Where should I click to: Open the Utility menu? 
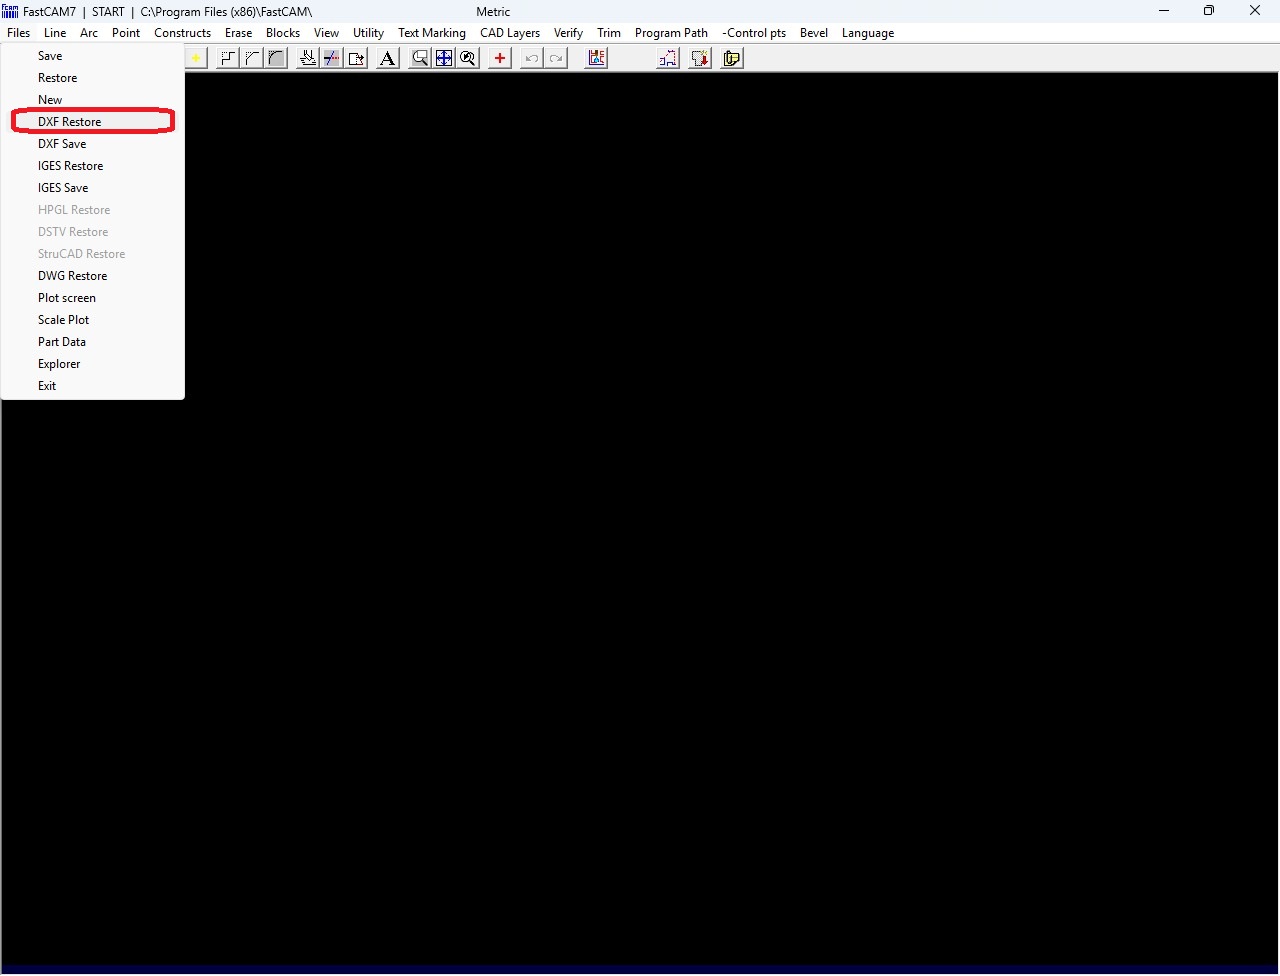click(368, 33)
